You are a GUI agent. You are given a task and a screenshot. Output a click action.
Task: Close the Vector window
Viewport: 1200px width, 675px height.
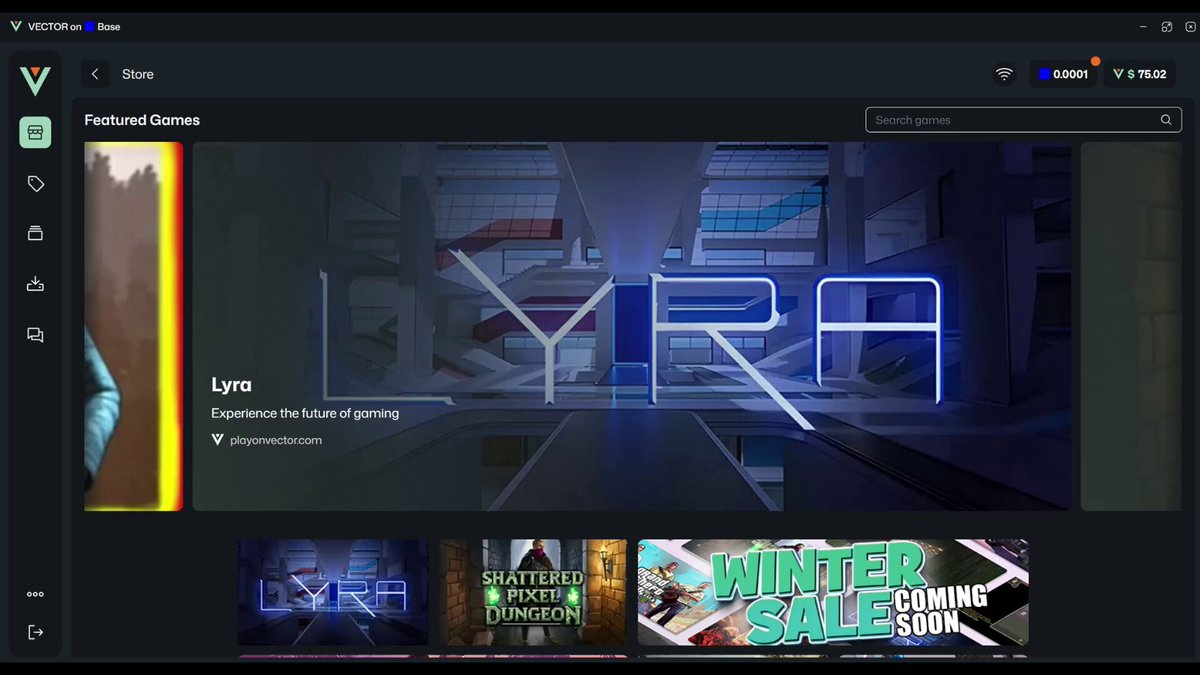click(x=1190, y=27)
